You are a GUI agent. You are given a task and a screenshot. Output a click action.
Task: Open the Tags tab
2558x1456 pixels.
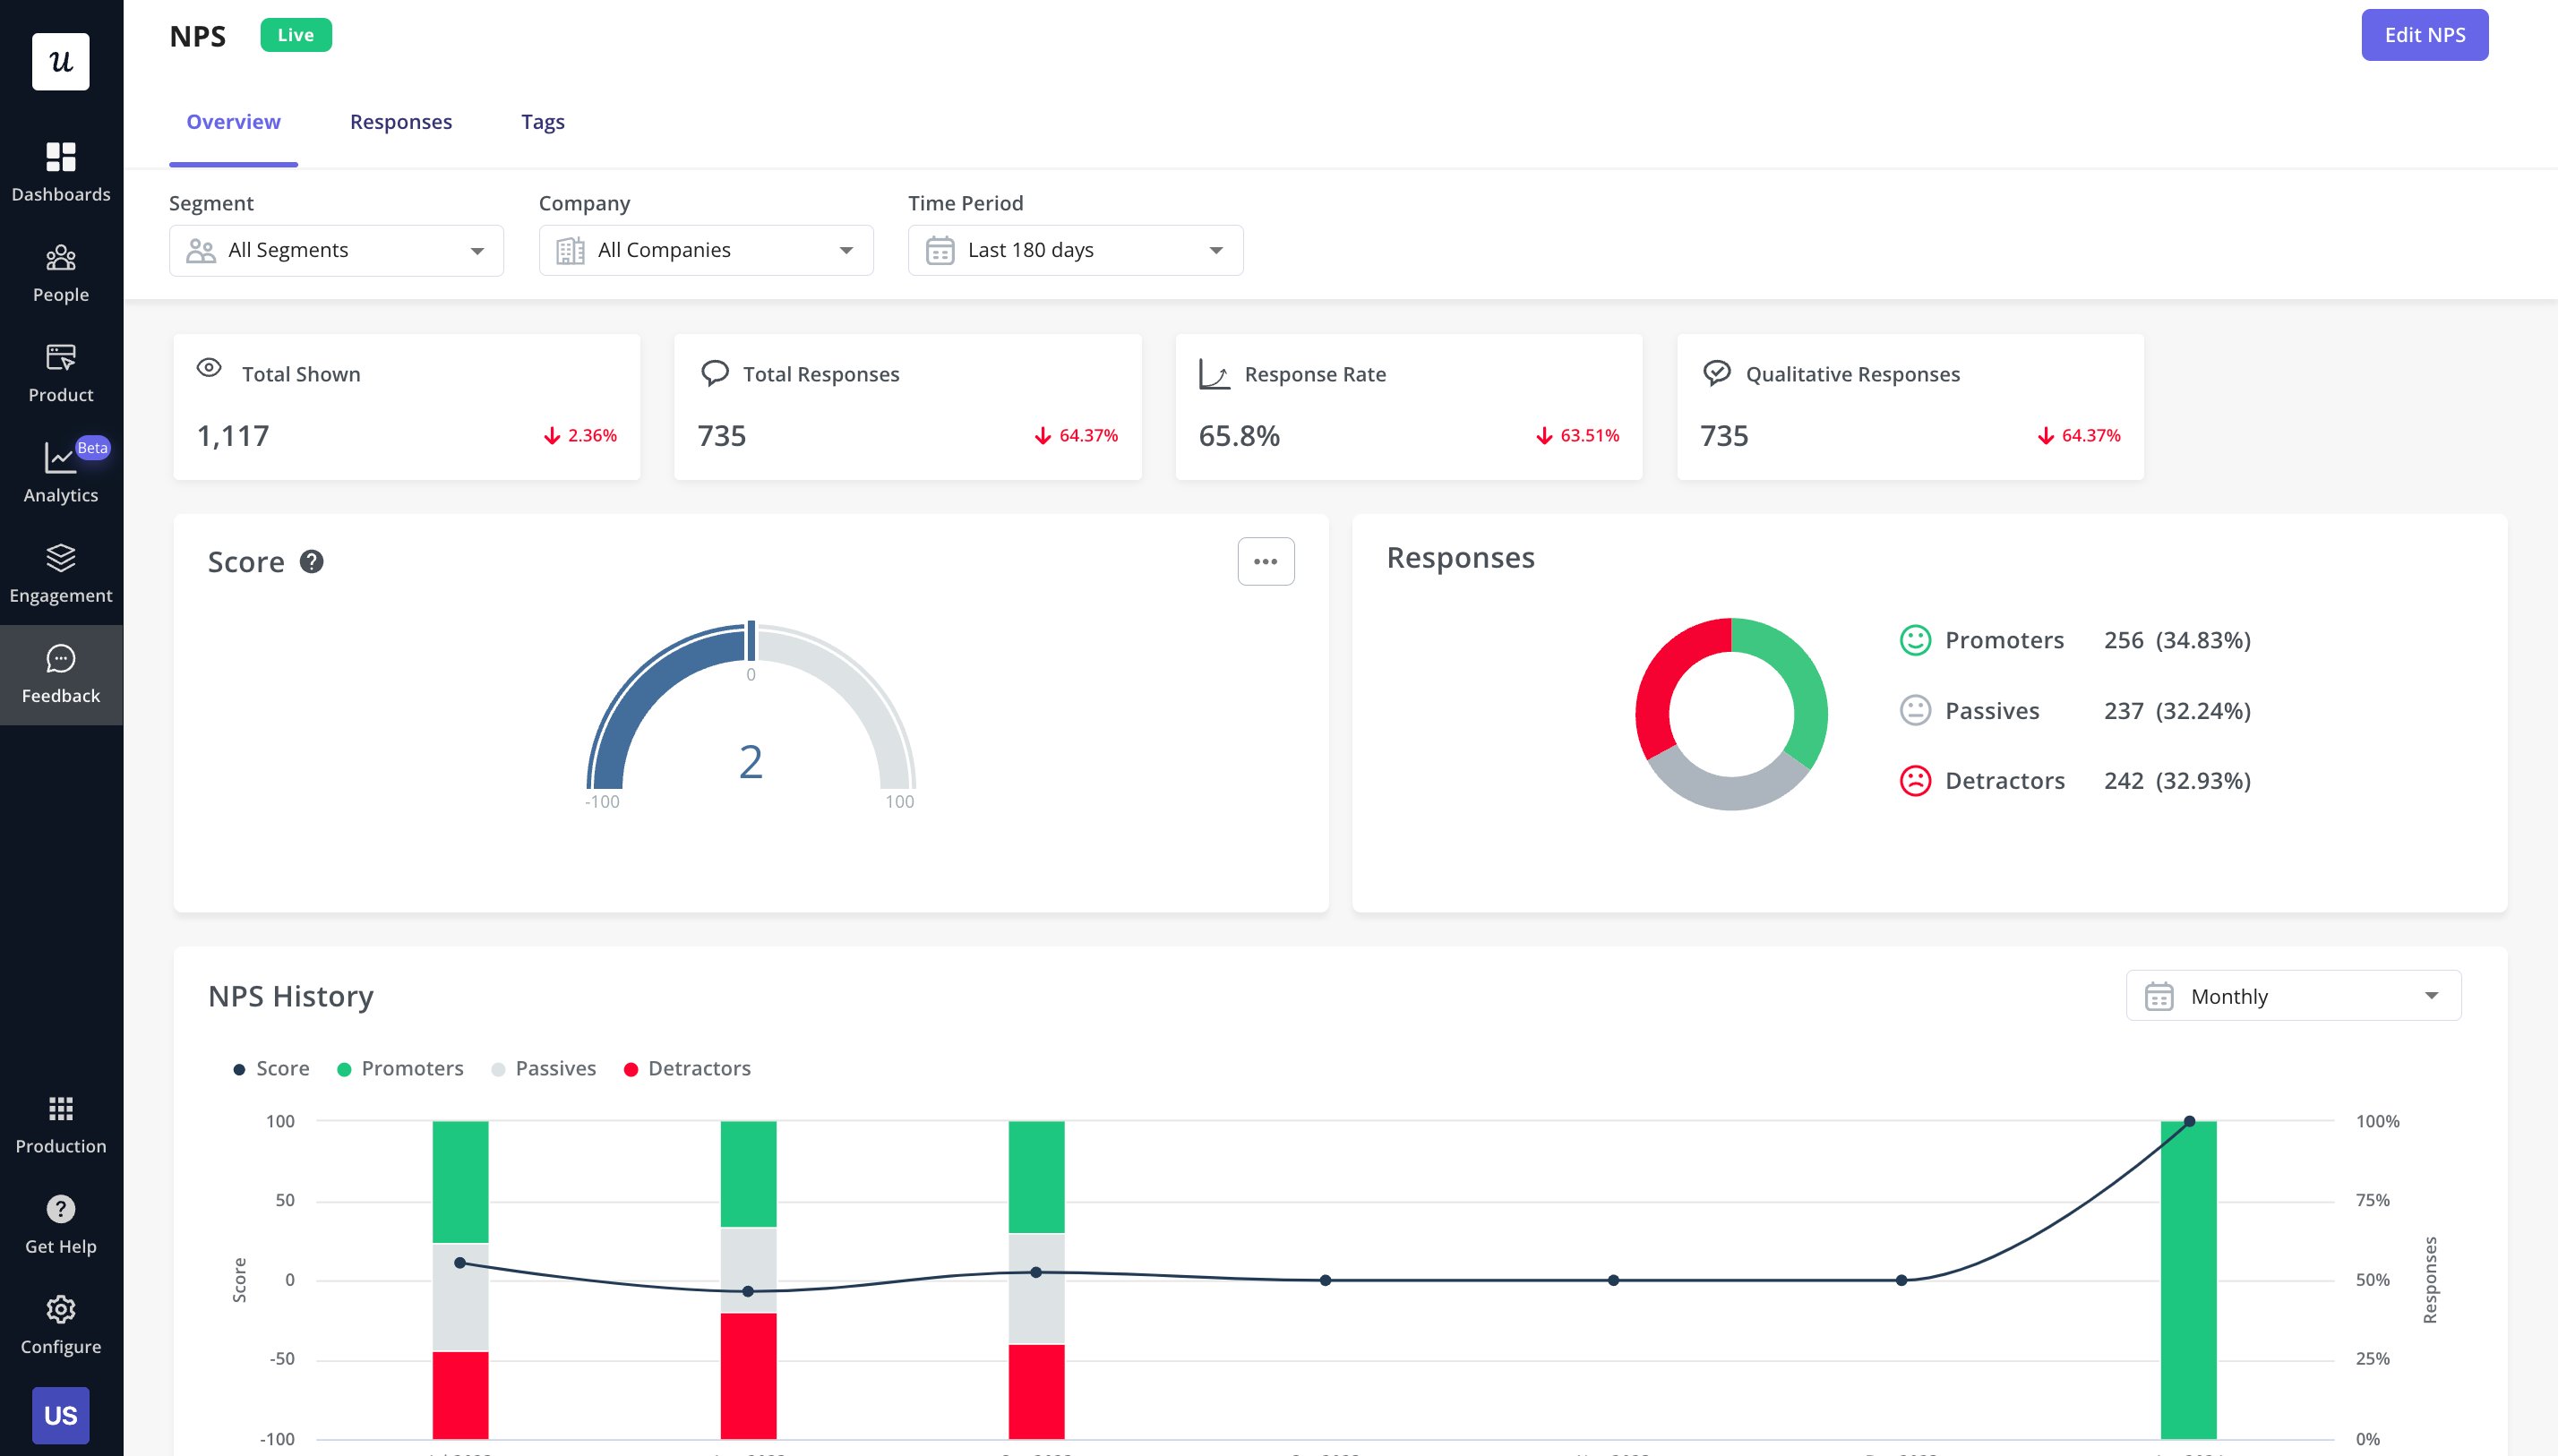543,121
